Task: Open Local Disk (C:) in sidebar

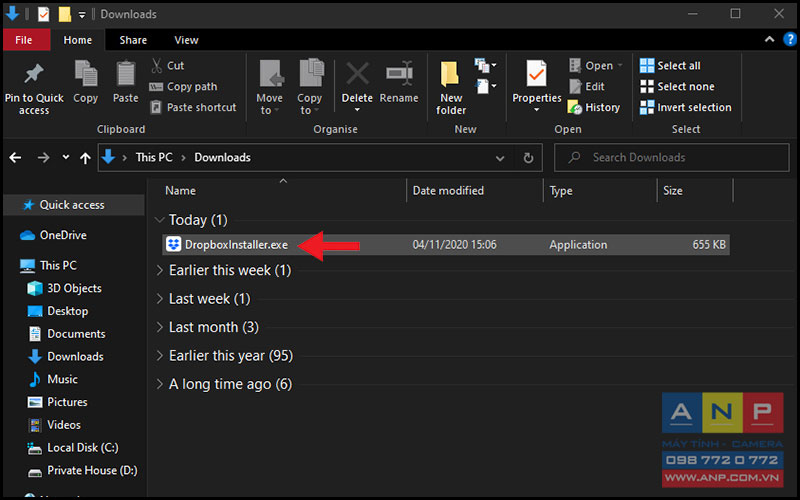Action: tap(72, 448)
